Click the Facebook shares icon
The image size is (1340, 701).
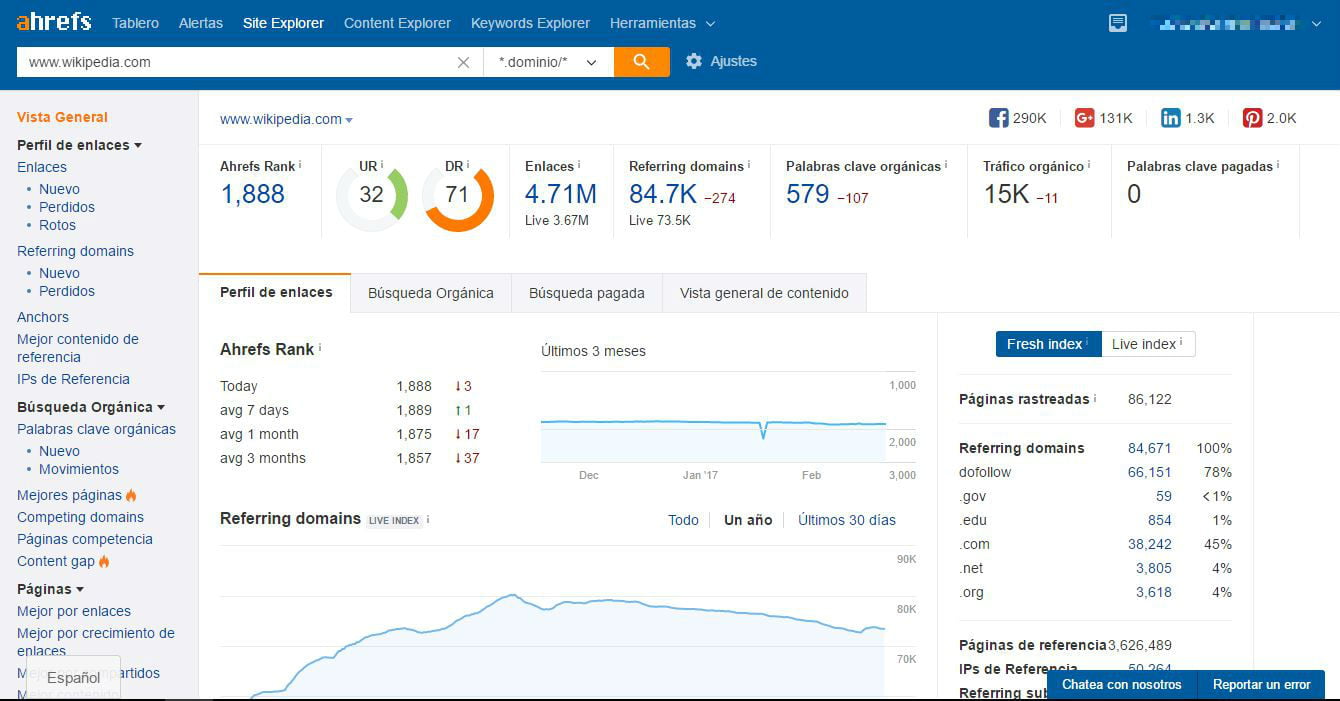coord(998,118)
